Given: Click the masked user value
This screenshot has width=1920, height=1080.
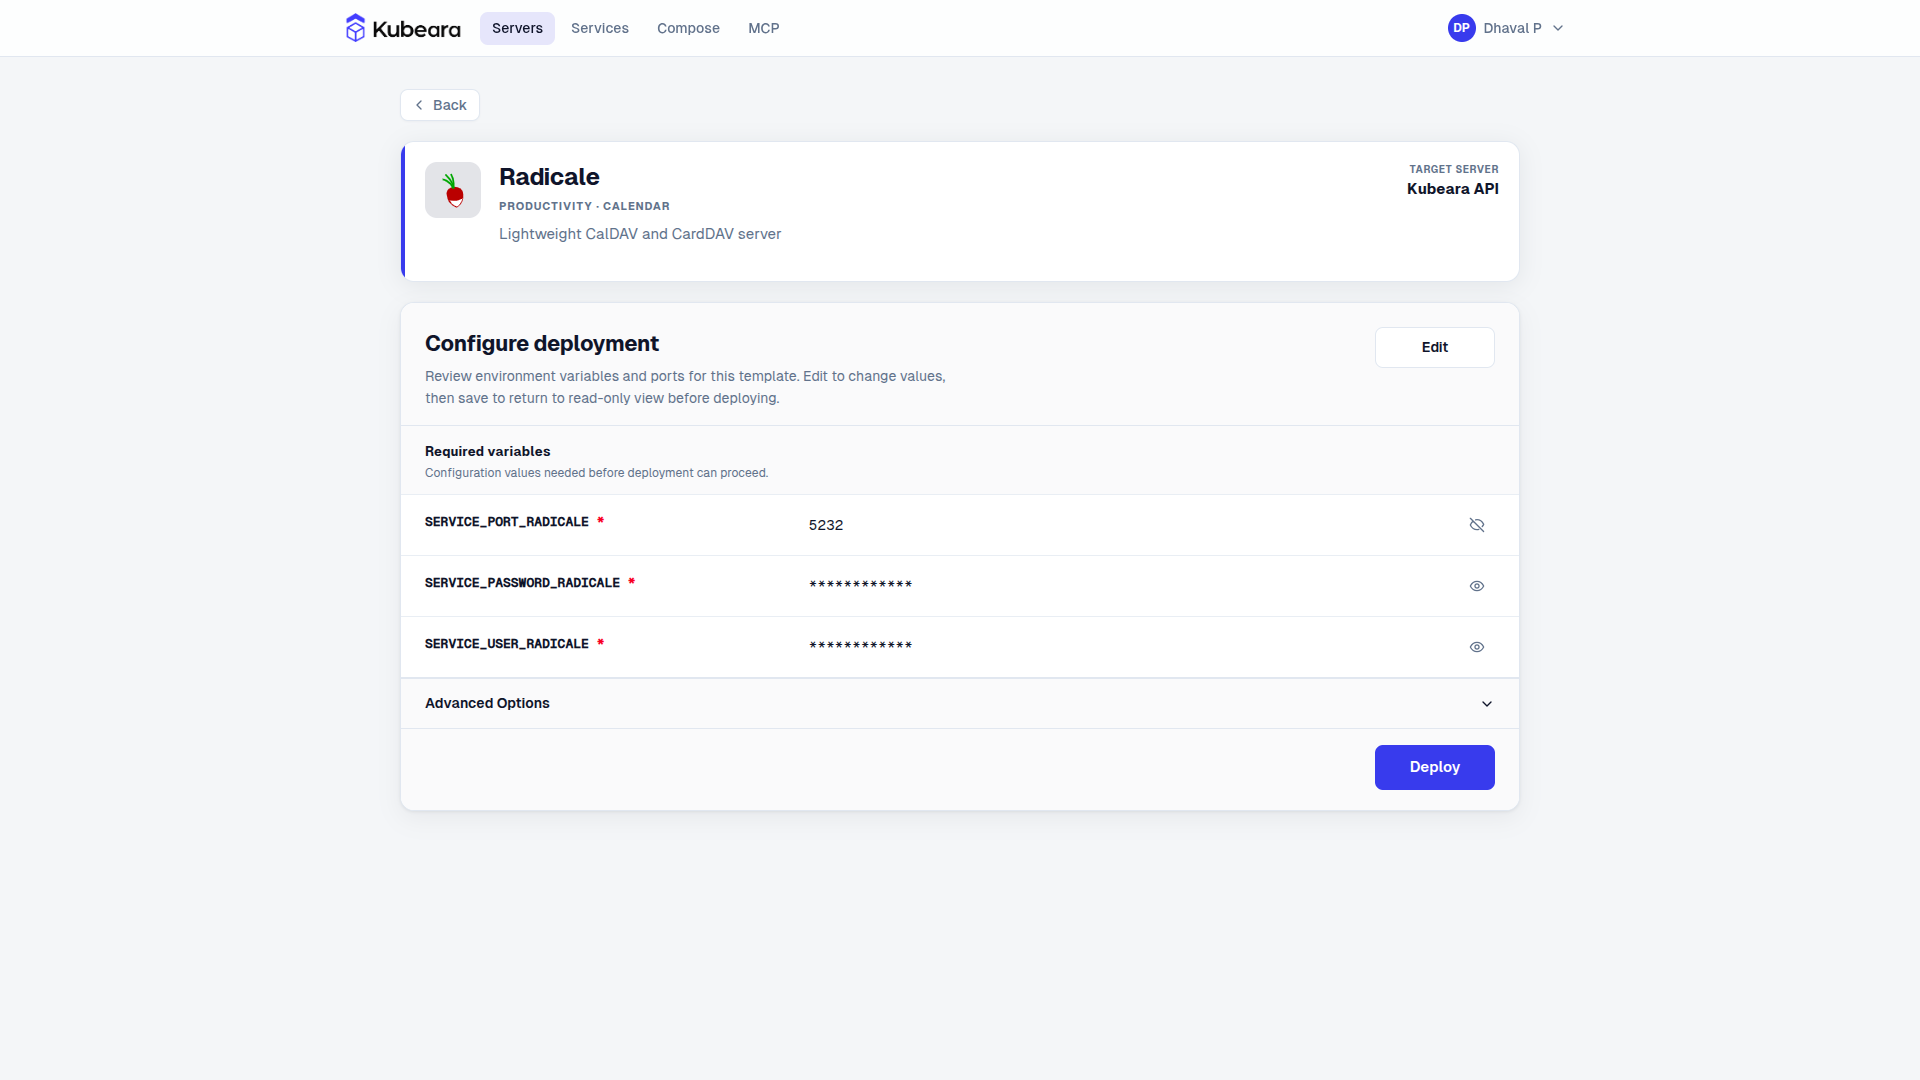Looking at the screenshot, I should 860,646.
